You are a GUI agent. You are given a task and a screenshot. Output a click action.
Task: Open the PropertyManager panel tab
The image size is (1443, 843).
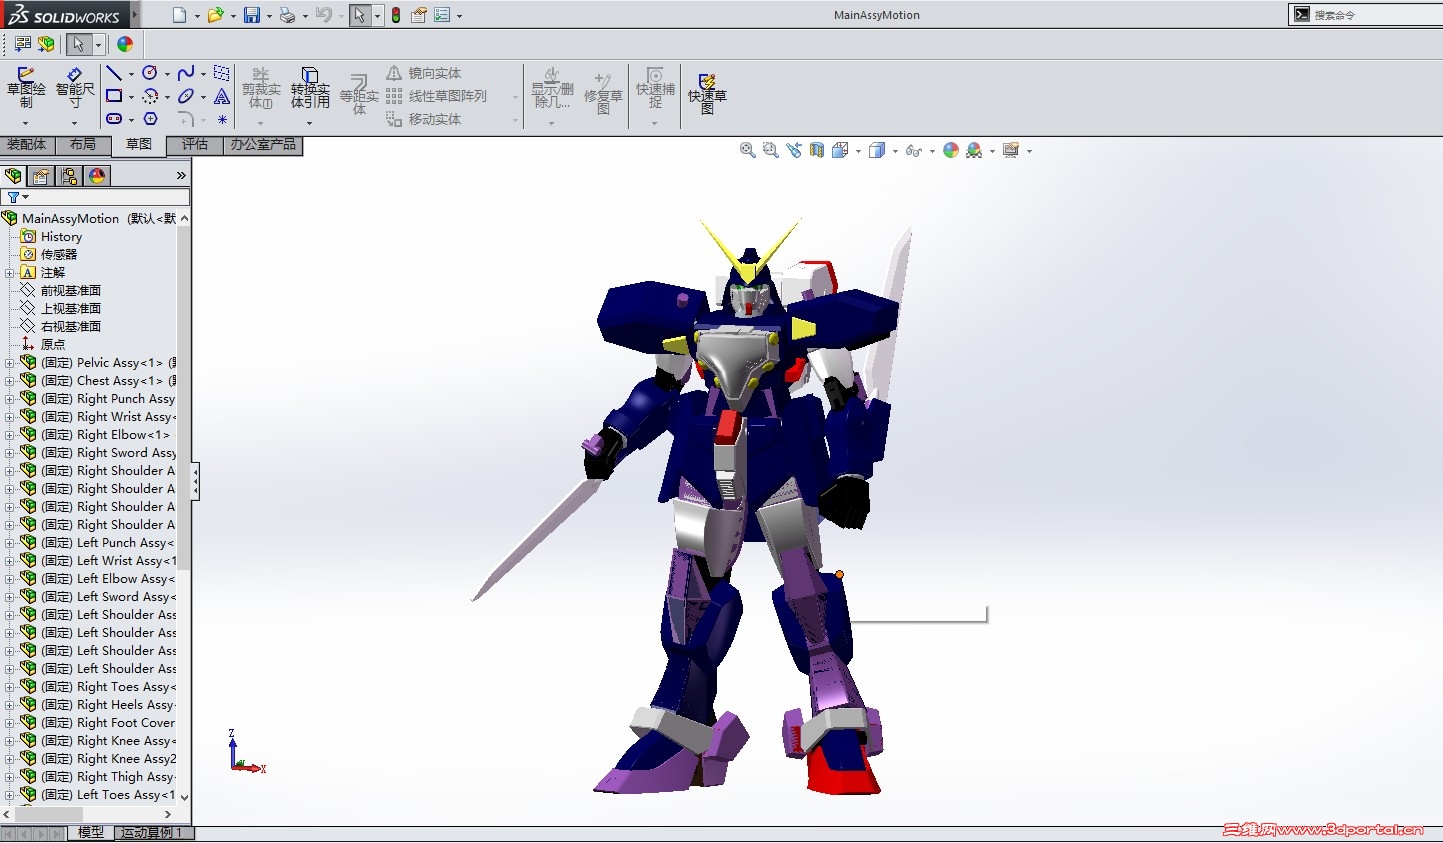(41, 176)
